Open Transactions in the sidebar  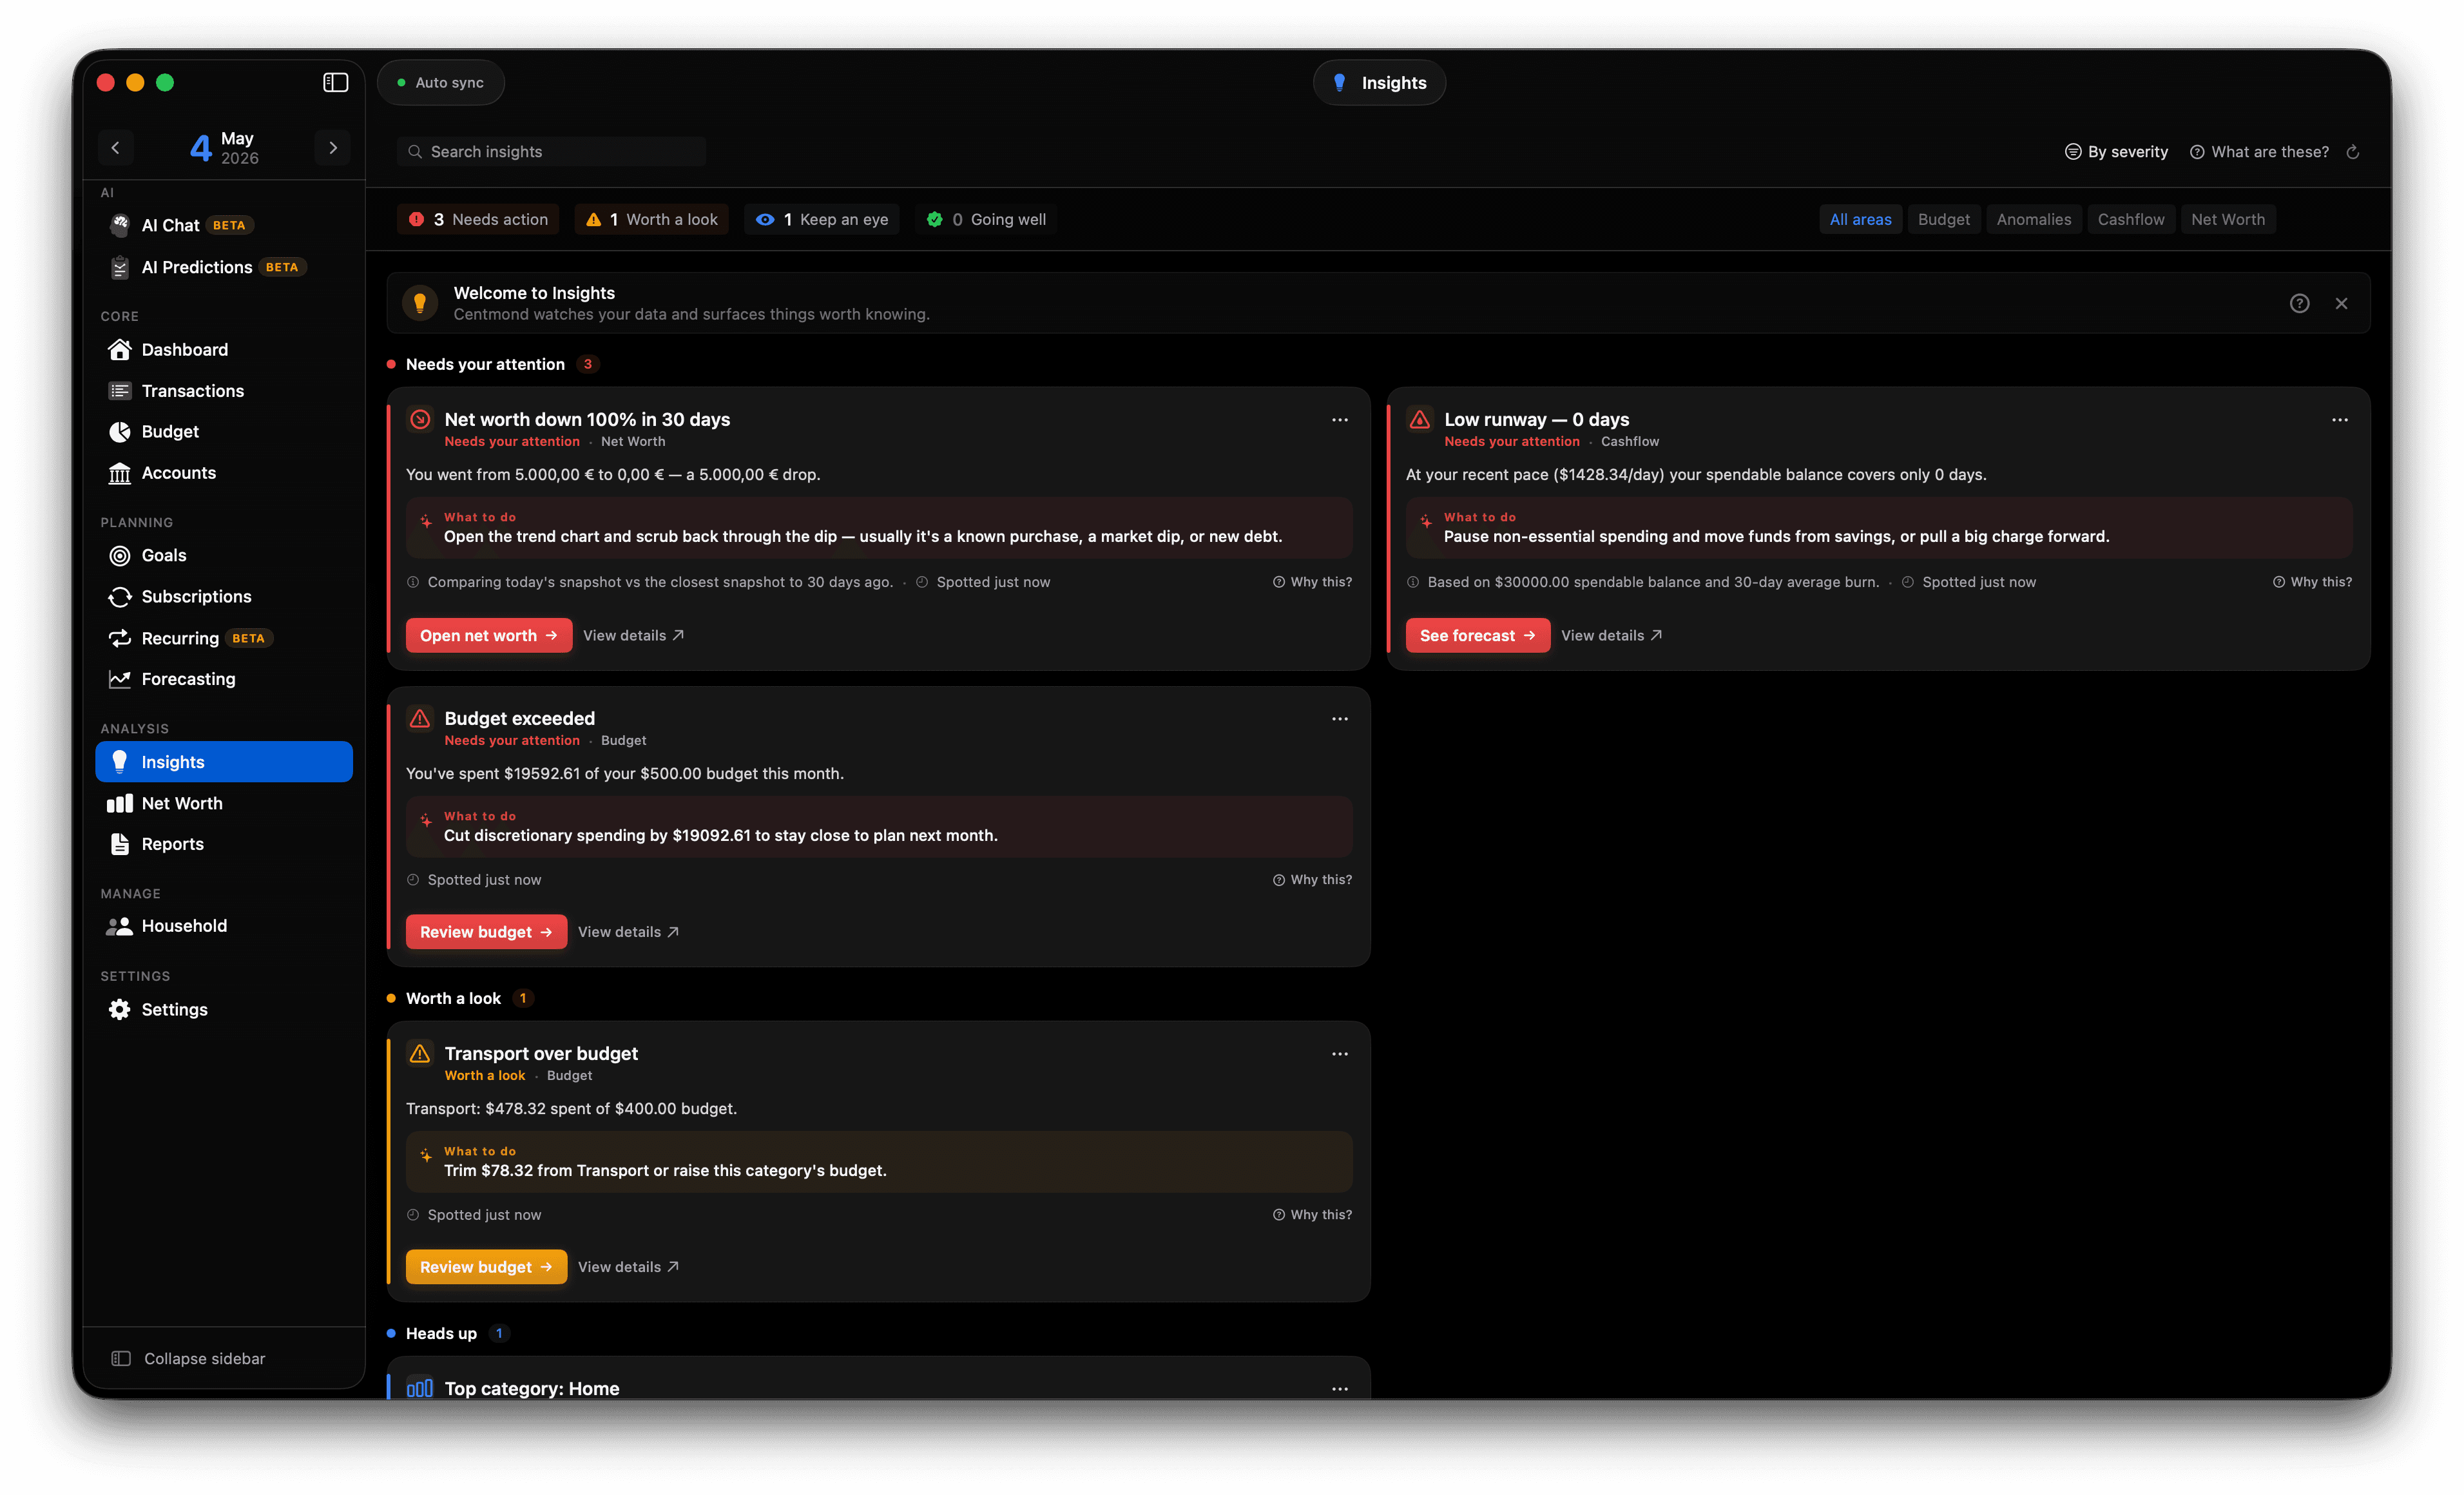tap(224, 391)
